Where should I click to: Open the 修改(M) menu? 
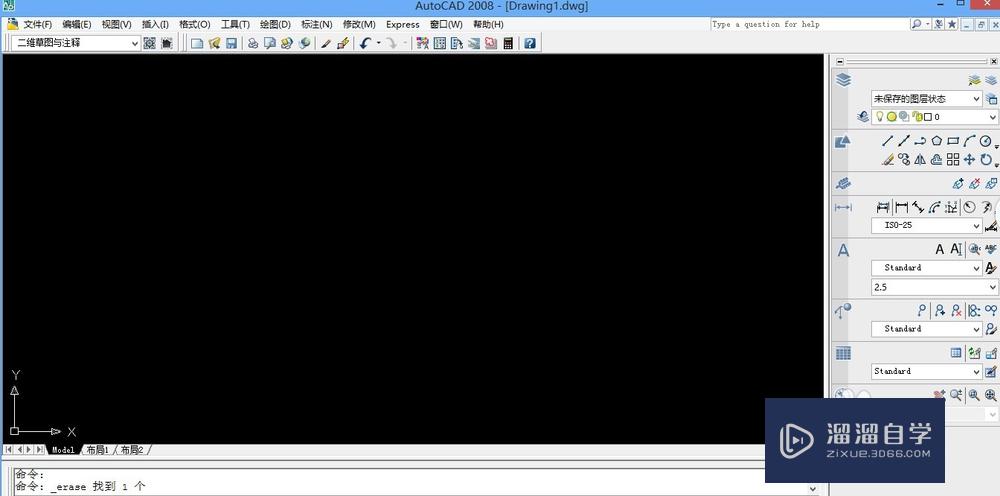pos(359,24)
